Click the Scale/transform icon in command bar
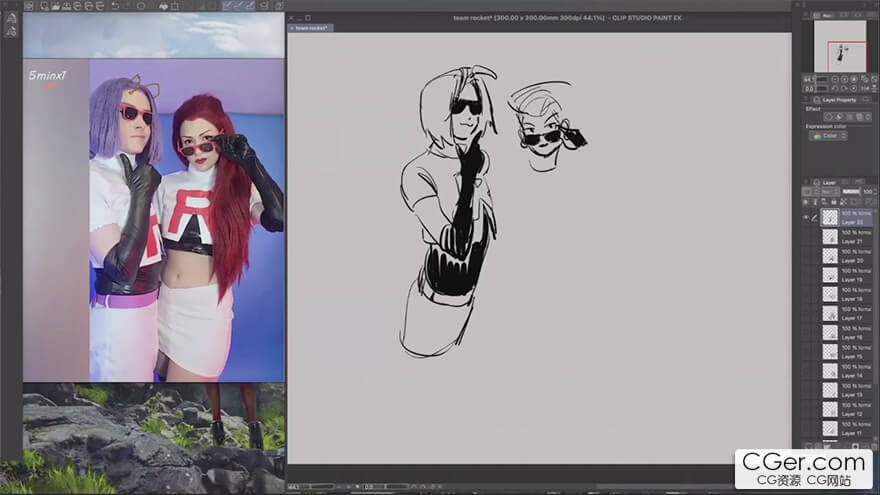This screenshot has height=495, width=880. tap(175, 6)
